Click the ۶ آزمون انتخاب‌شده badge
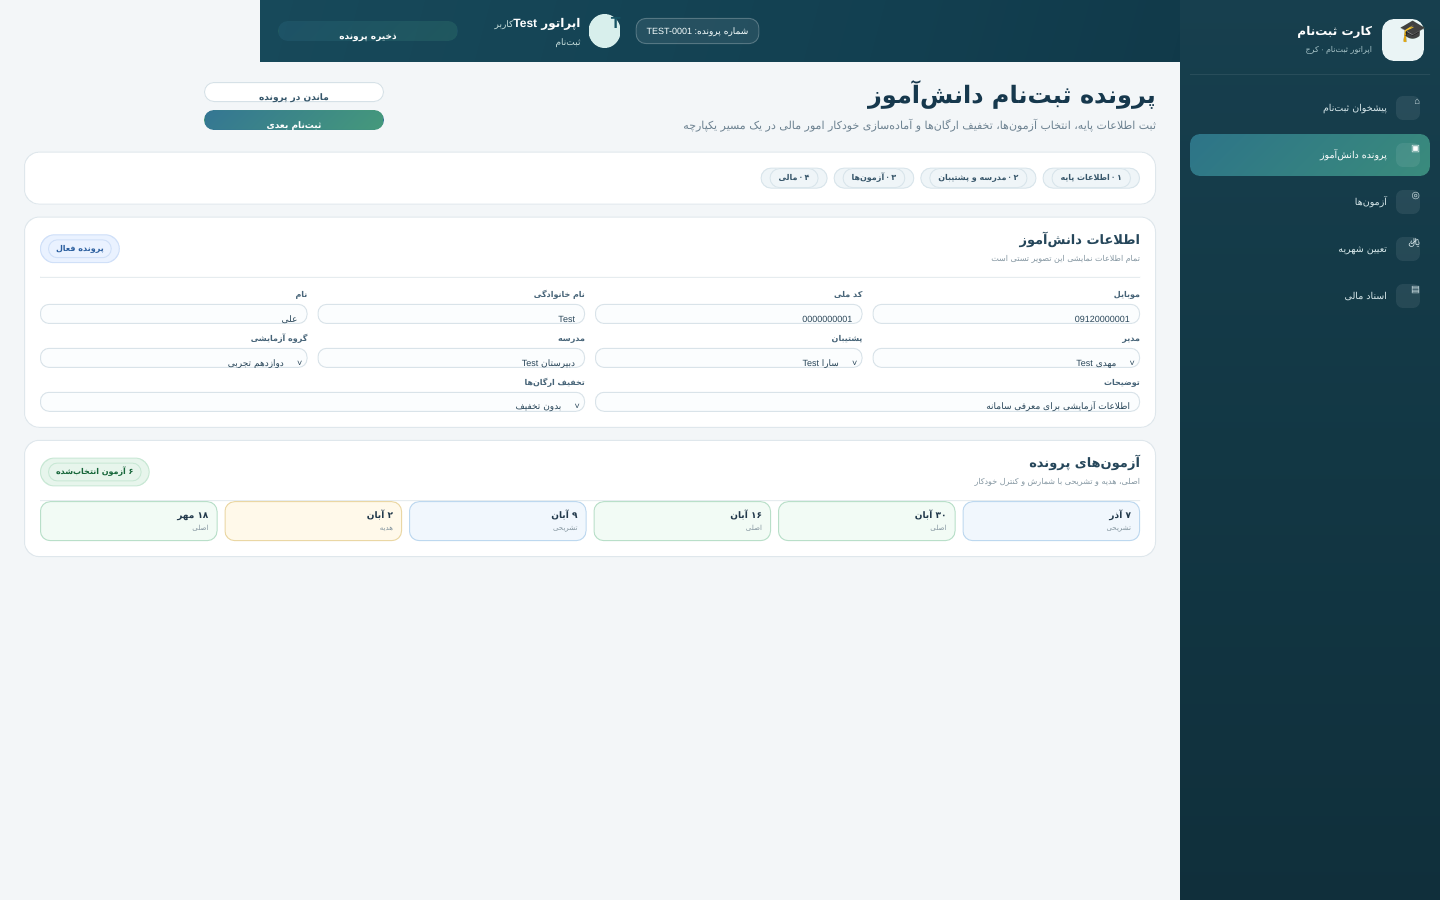This screenshot has height=900, width=1440. pos(95,472)
